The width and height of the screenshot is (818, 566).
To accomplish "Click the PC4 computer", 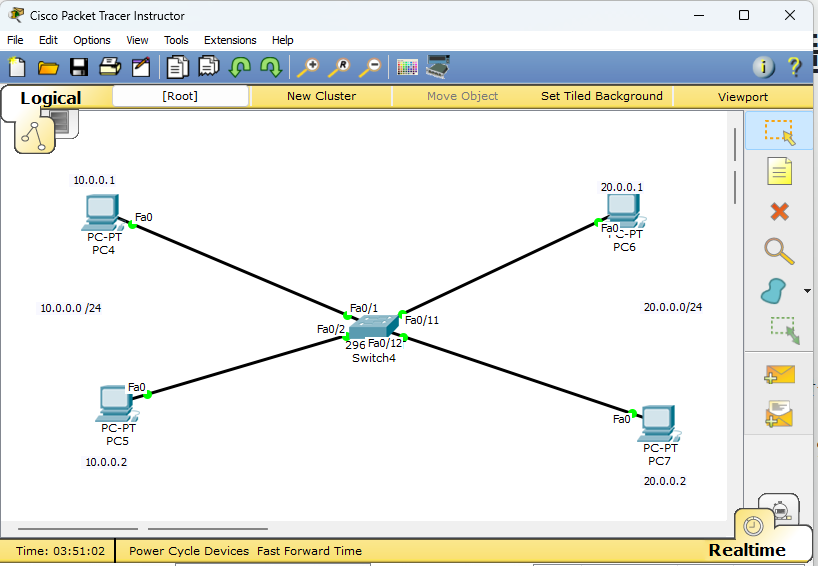I will [x=102, y=212].
